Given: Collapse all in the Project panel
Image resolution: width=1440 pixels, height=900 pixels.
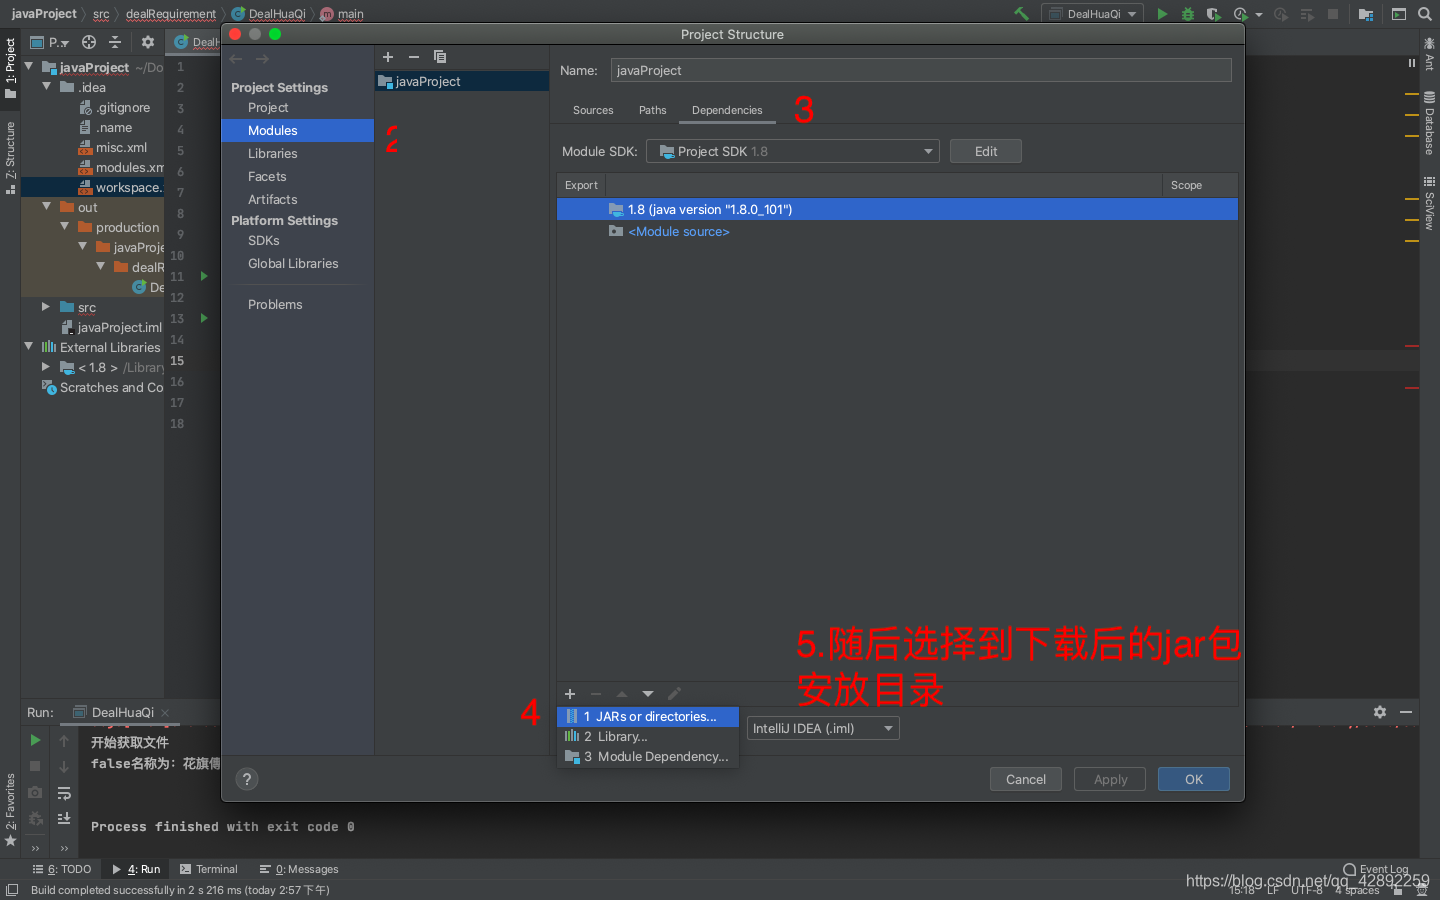Looking at the screenshot, I should [x=115, y=42].
